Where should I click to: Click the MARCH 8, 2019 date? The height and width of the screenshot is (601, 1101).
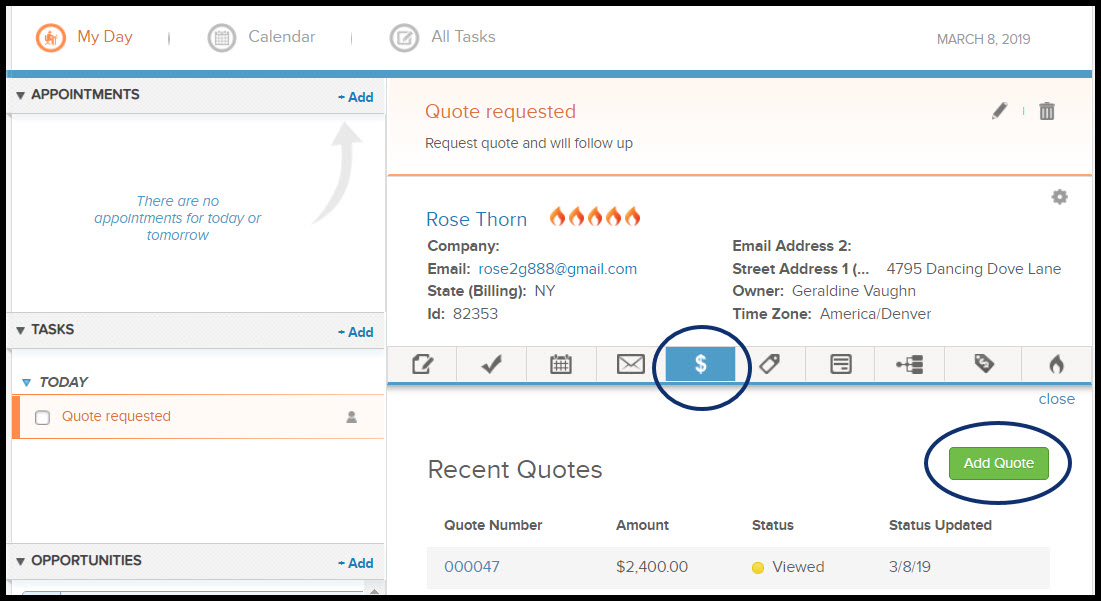(983, 39)
